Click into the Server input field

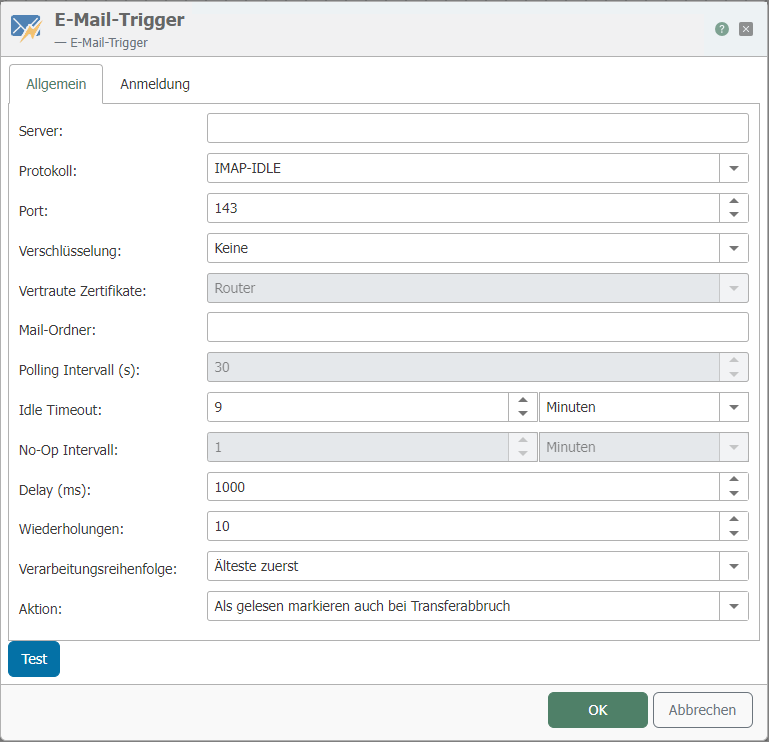477,129
